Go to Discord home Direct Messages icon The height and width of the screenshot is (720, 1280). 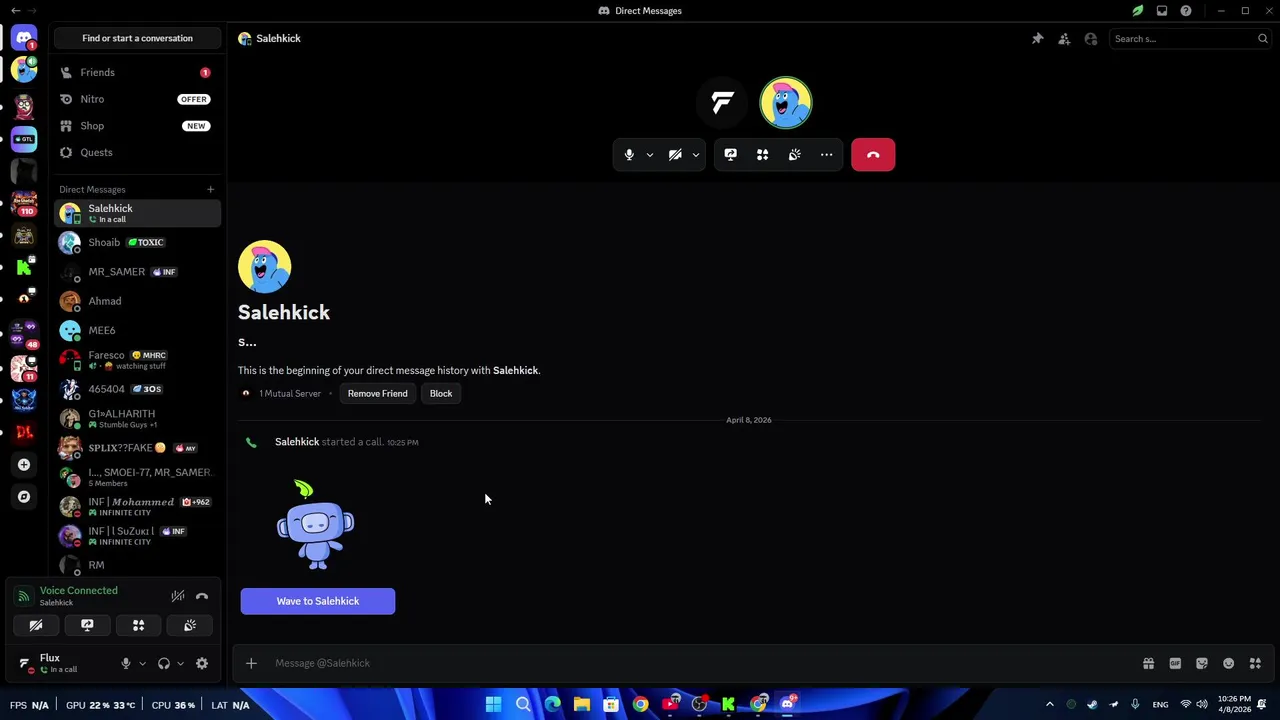coord(24,38)
